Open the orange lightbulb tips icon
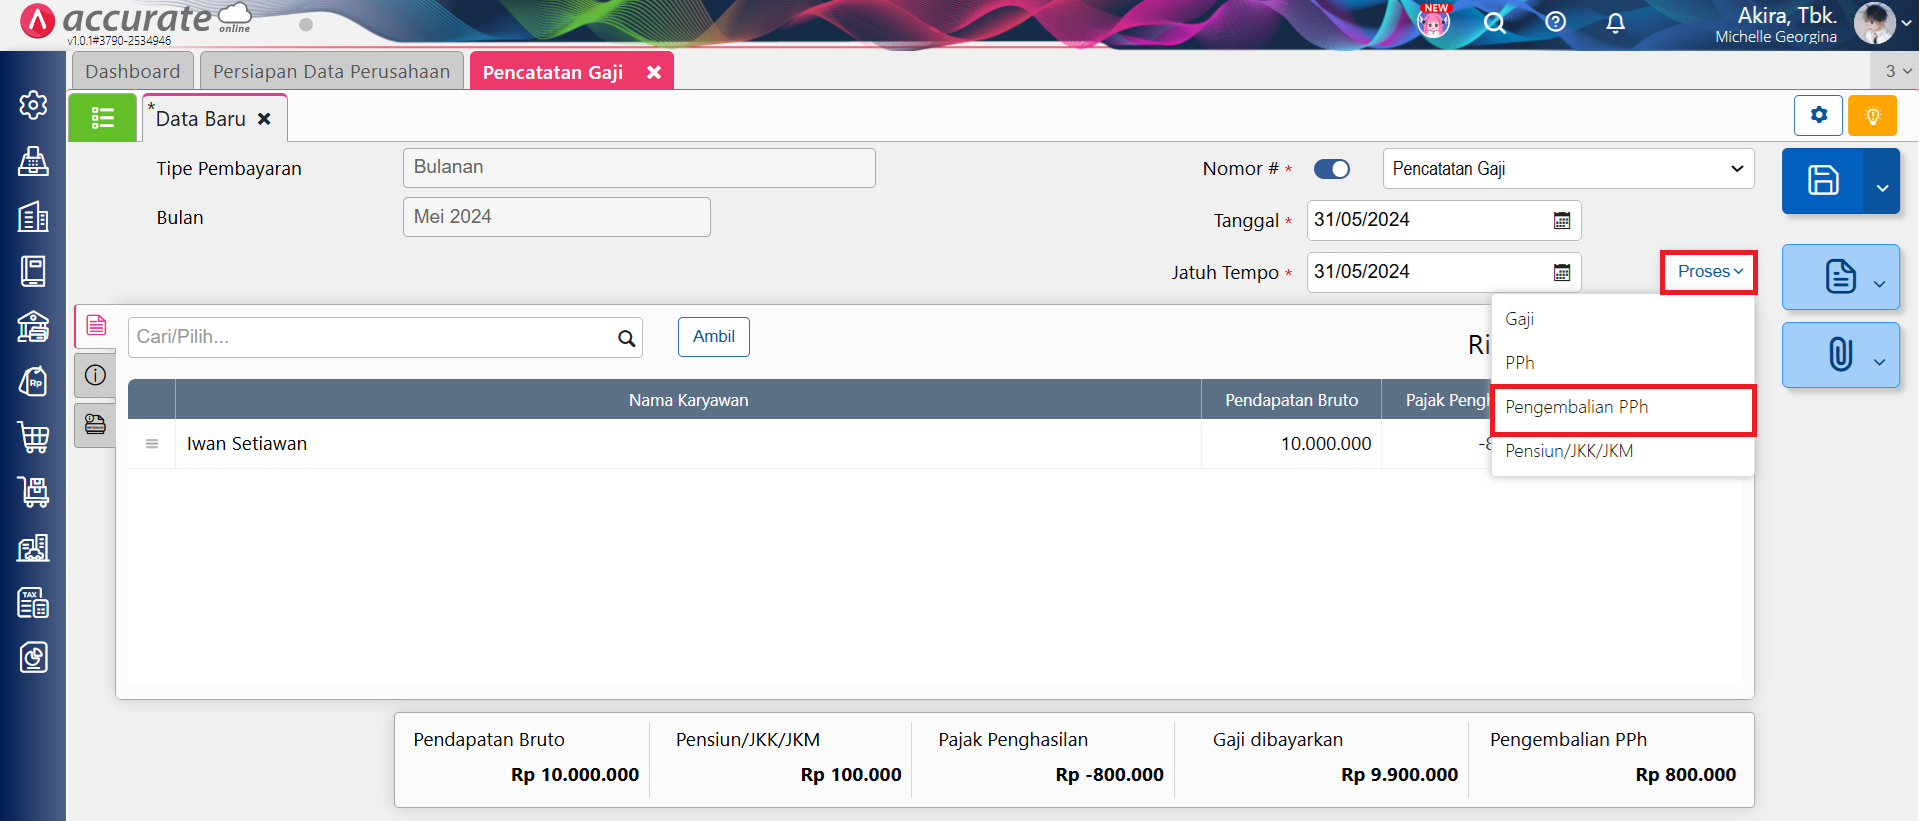This screenshot has width=1919, height=821. point(1872,116)
